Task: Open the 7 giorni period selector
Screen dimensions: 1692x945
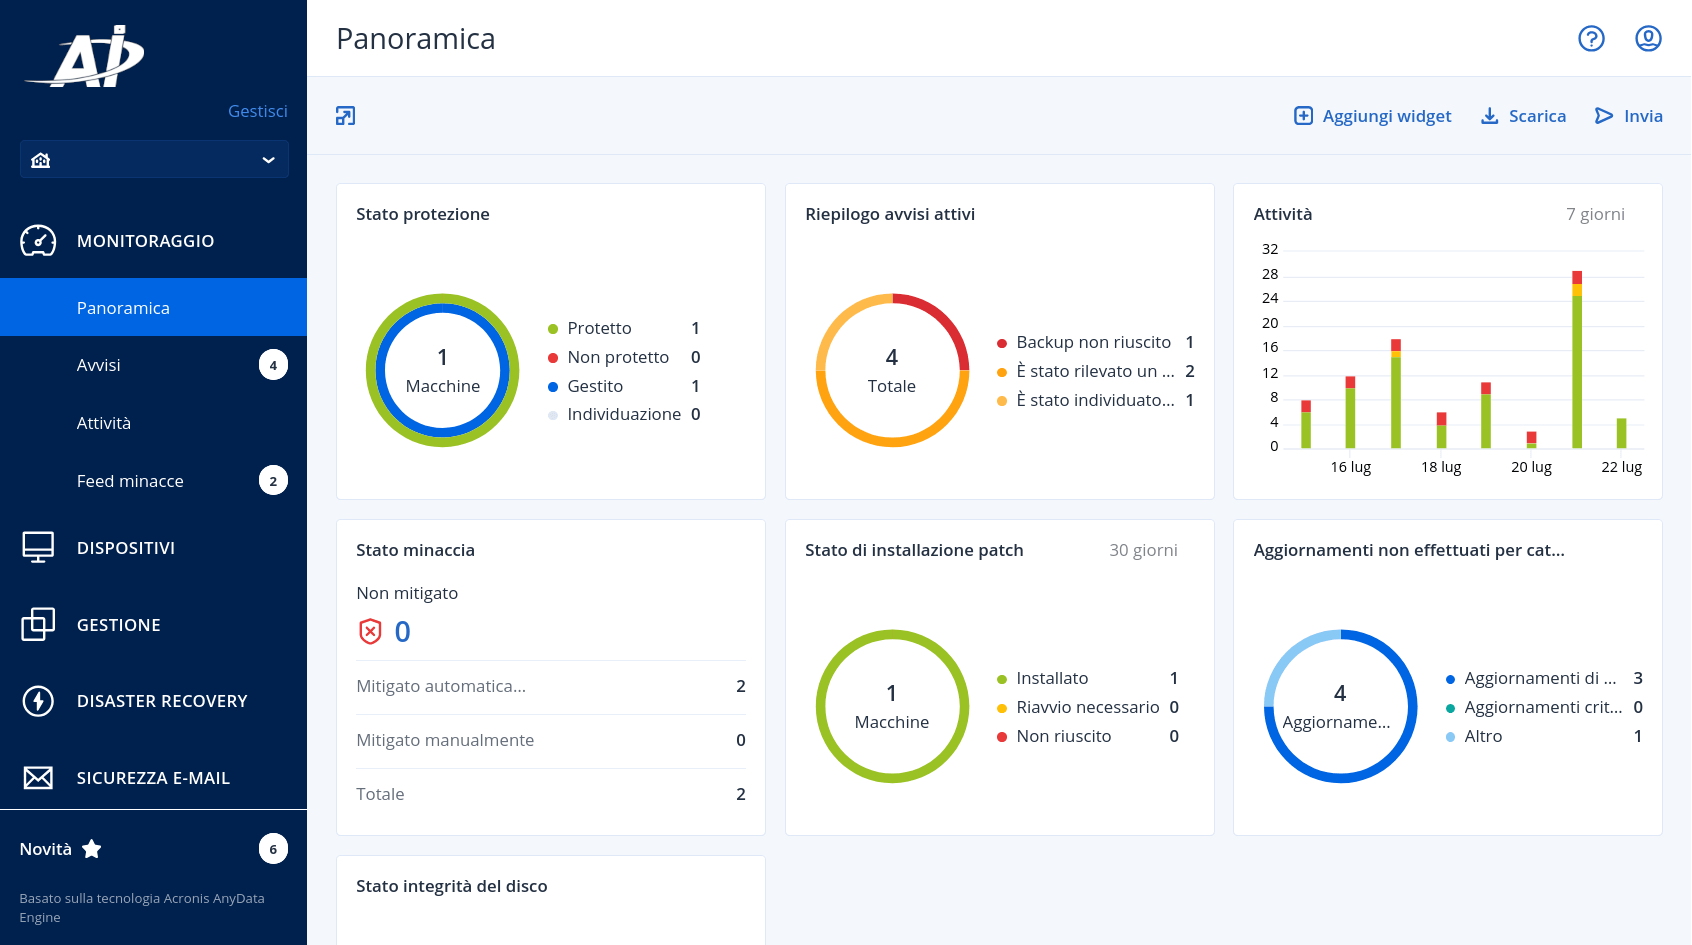Action: coord(1595,214)
